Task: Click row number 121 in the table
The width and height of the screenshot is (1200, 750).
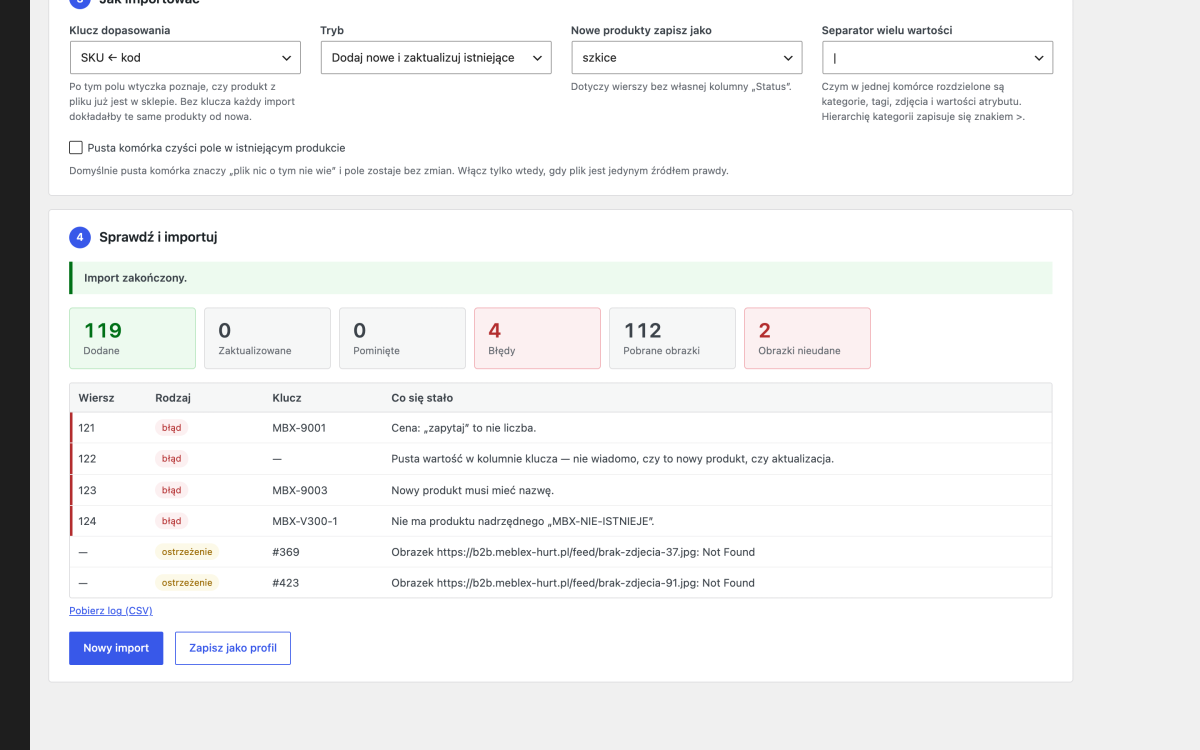Action: [87, 428]
